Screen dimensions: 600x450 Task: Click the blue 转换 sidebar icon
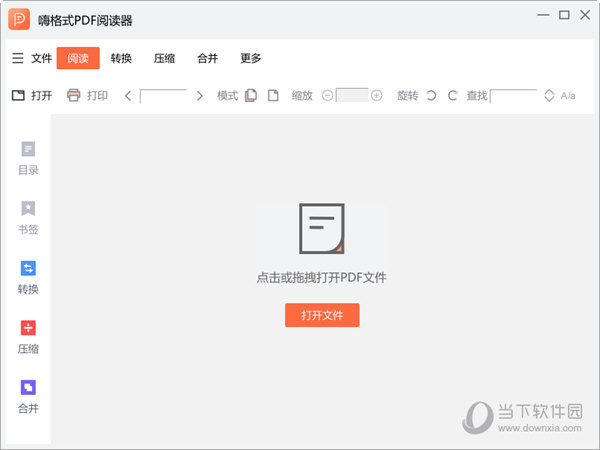pyautogui.click(x=28, y=268)
